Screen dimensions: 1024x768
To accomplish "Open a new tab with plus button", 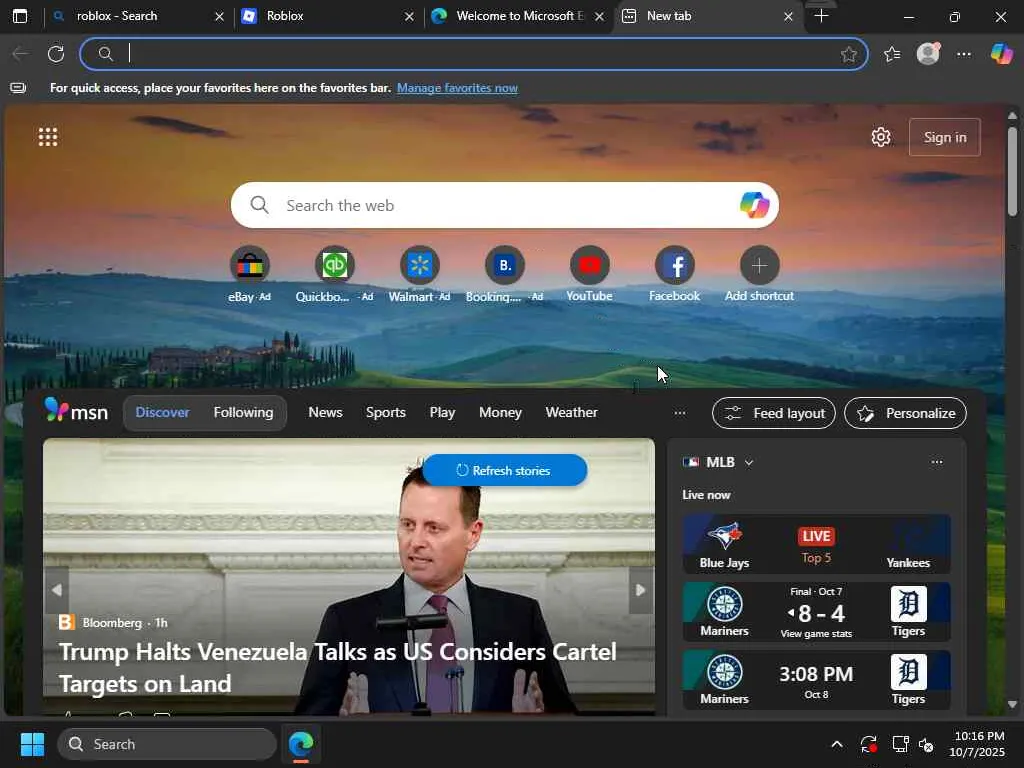I will click(822, 16).
